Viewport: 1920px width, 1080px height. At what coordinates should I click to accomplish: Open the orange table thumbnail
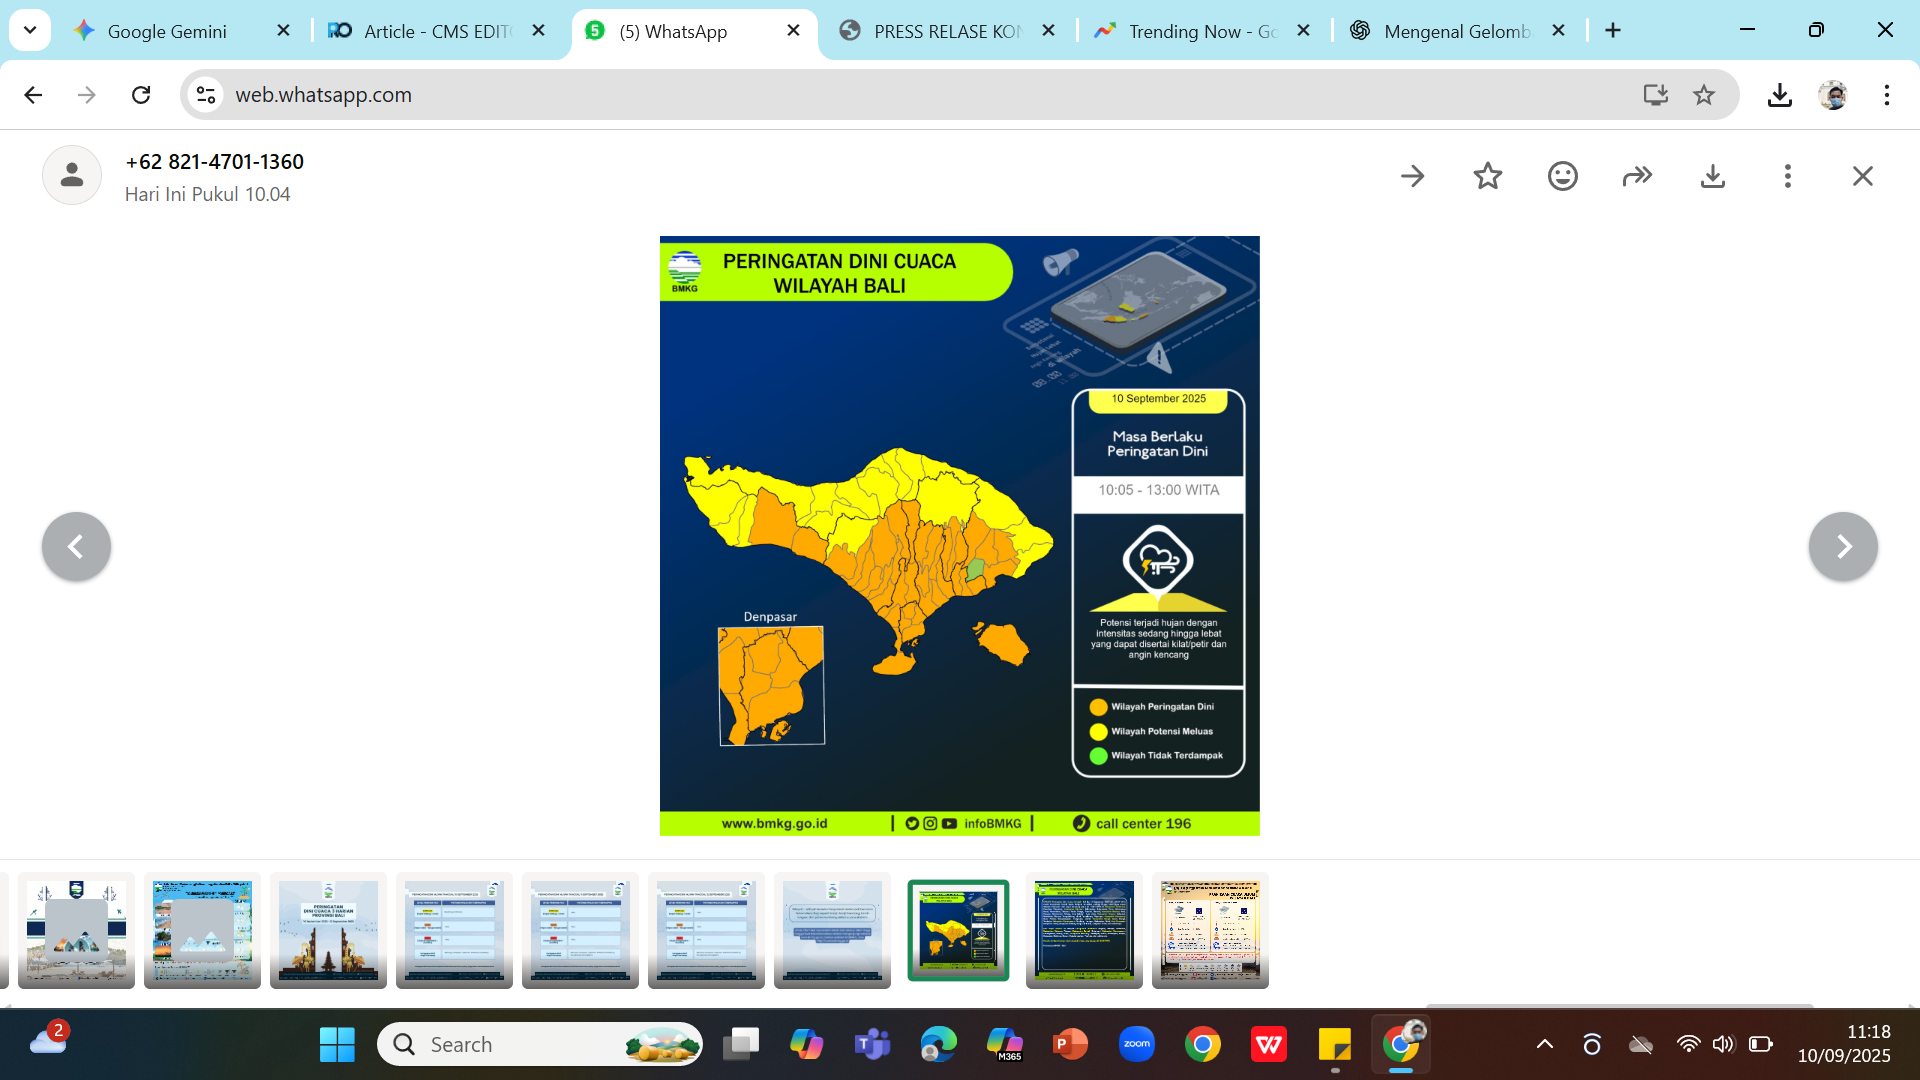1210,930
